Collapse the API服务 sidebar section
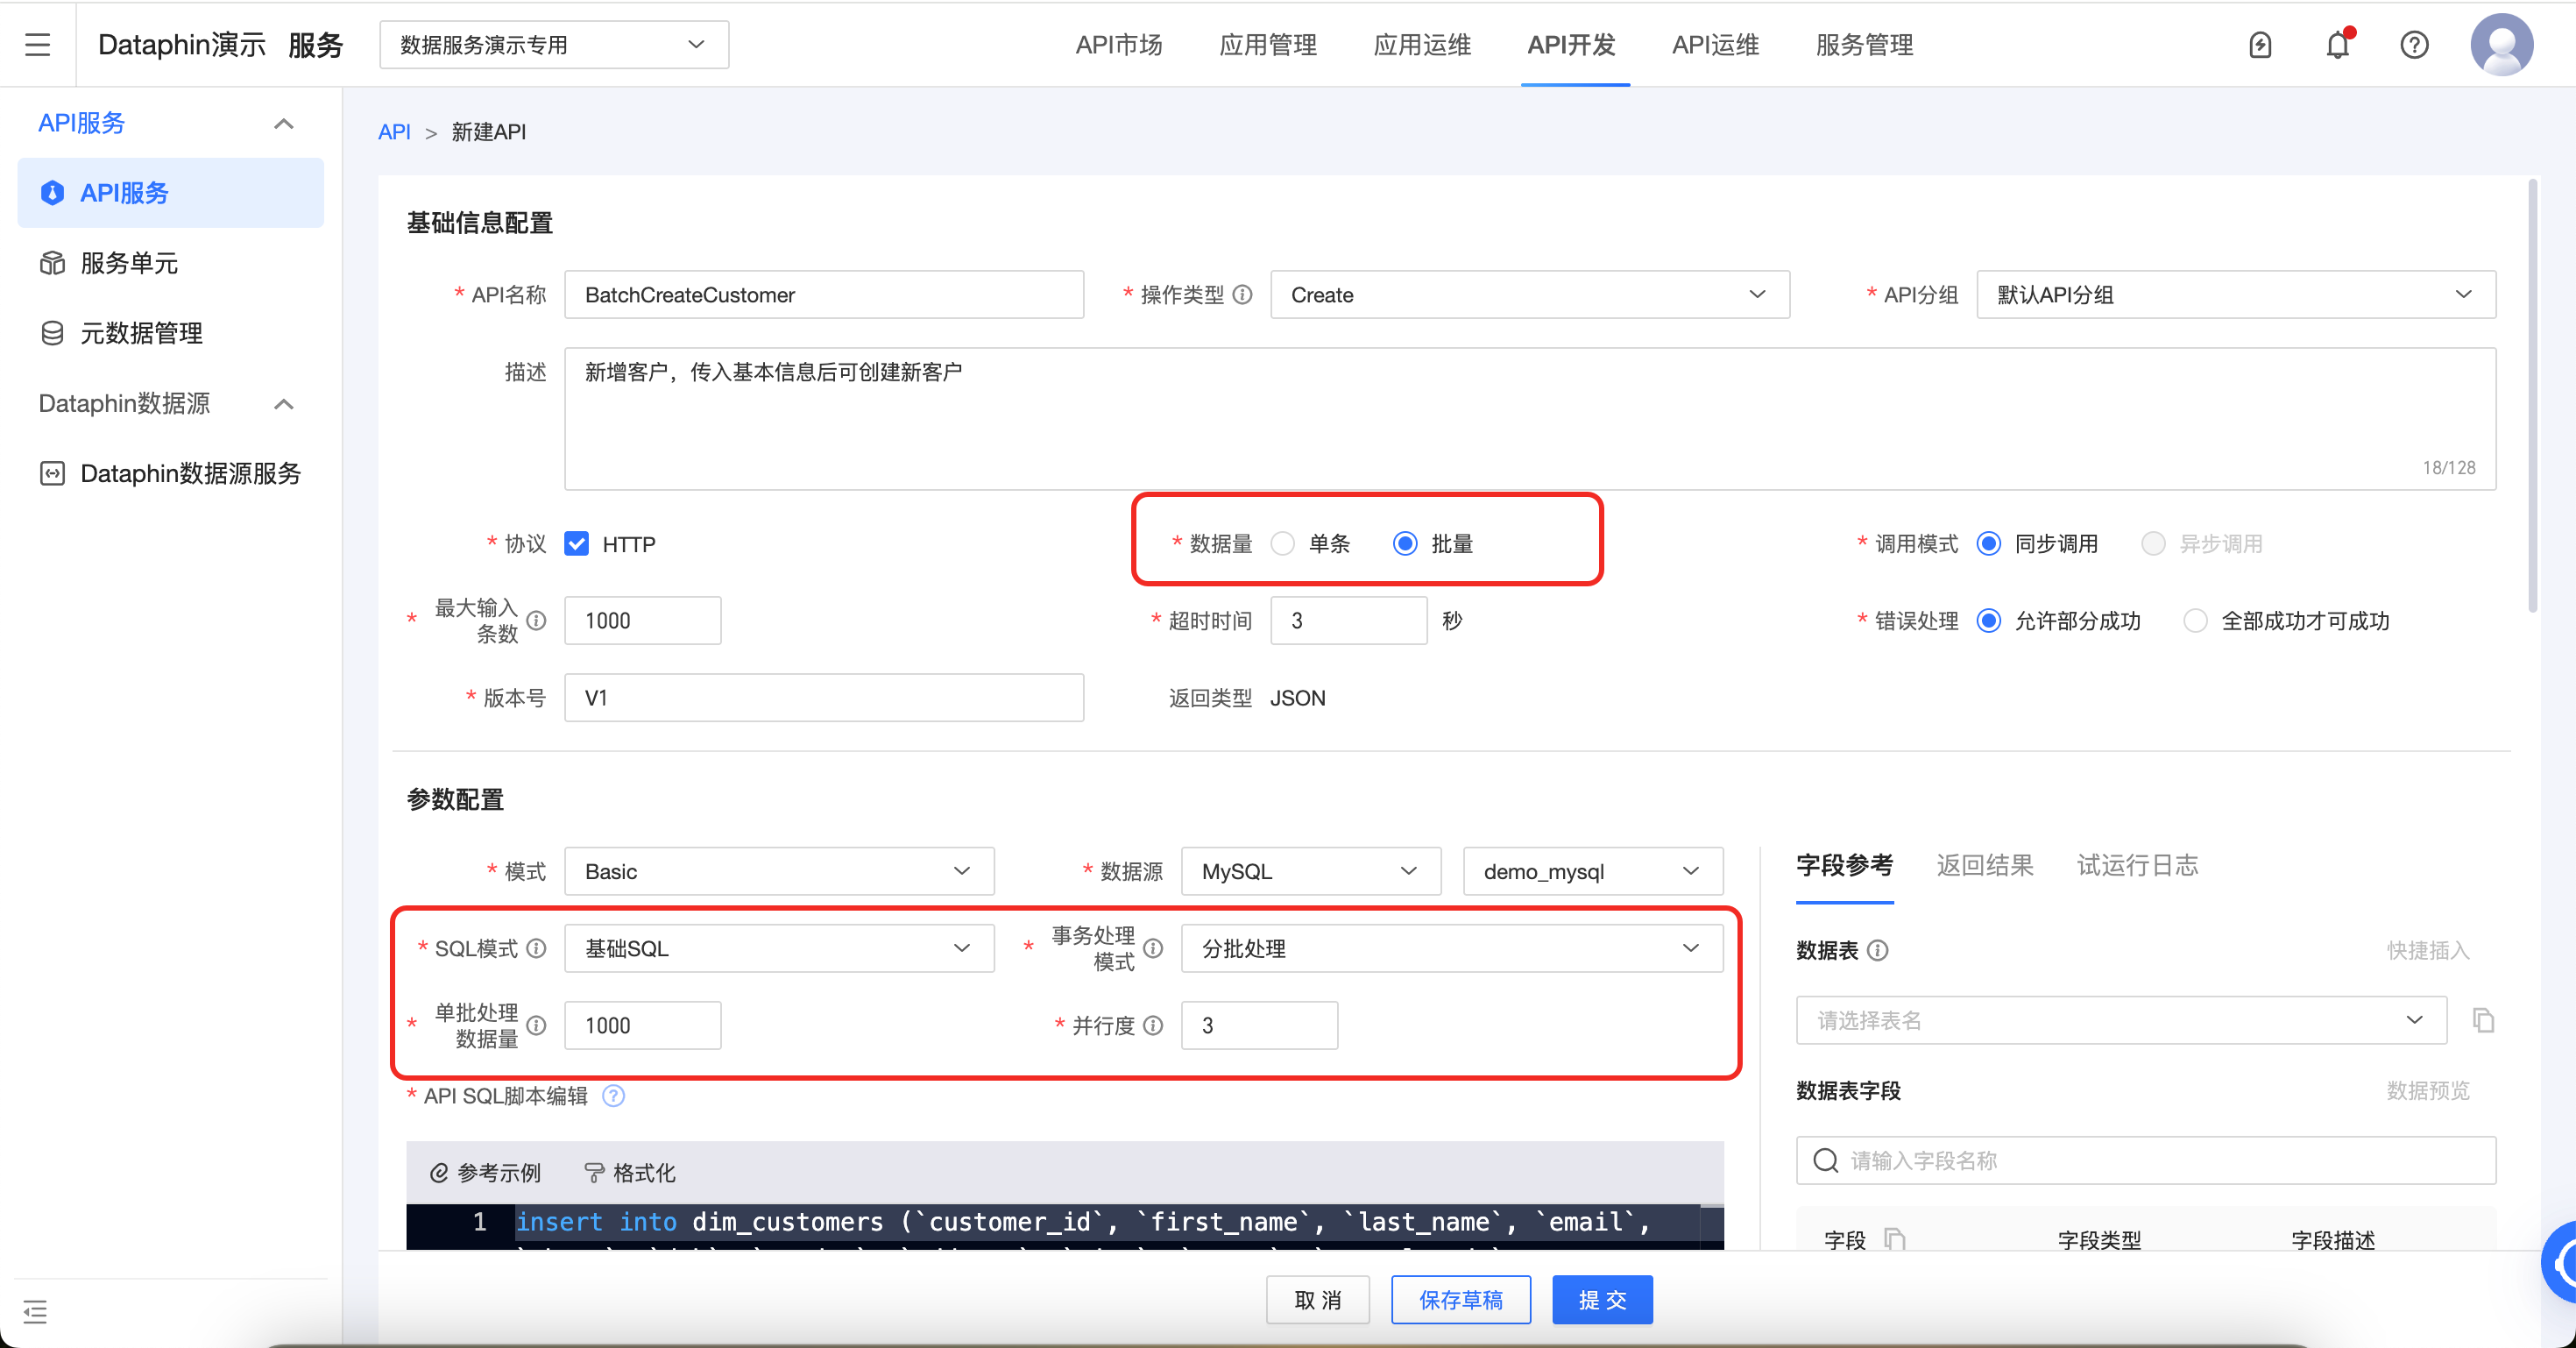2576x1348 pixels. [x=284, y=123]
